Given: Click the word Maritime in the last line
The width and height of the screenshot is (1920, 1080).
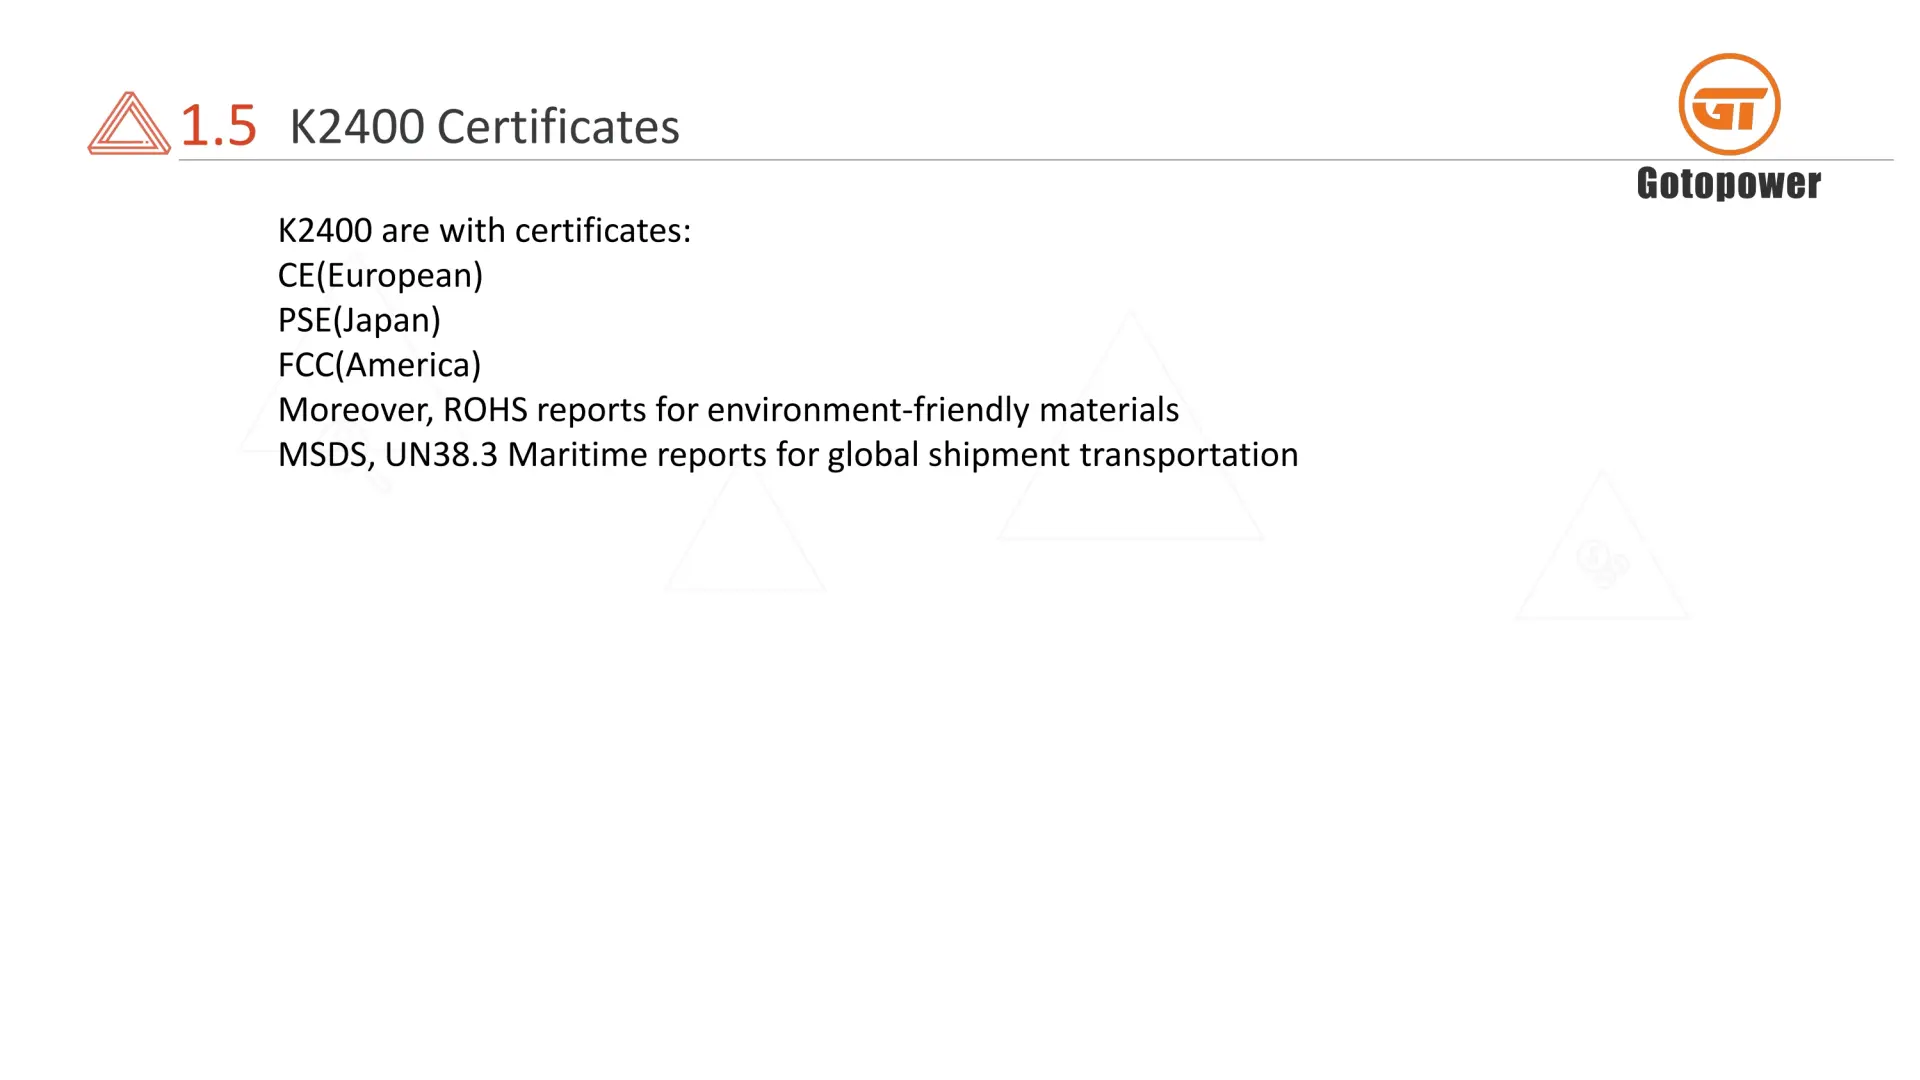Looking at the screenshot, I should point(577,455).
